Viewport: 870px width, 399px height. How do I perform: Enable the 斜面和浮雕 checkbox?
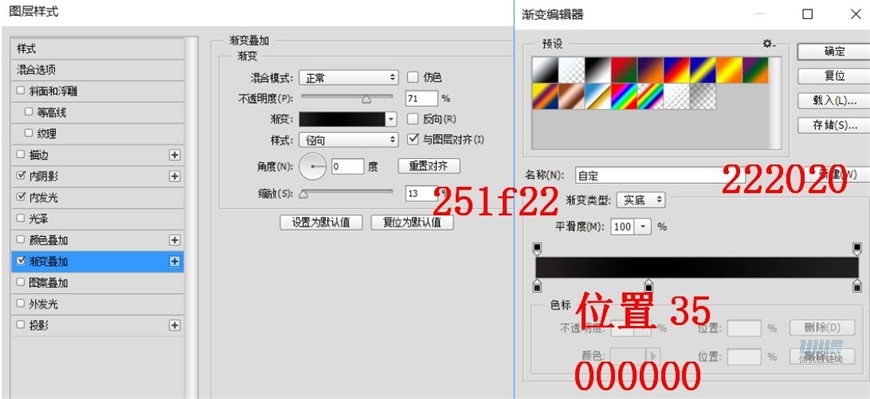click(21, 91)
